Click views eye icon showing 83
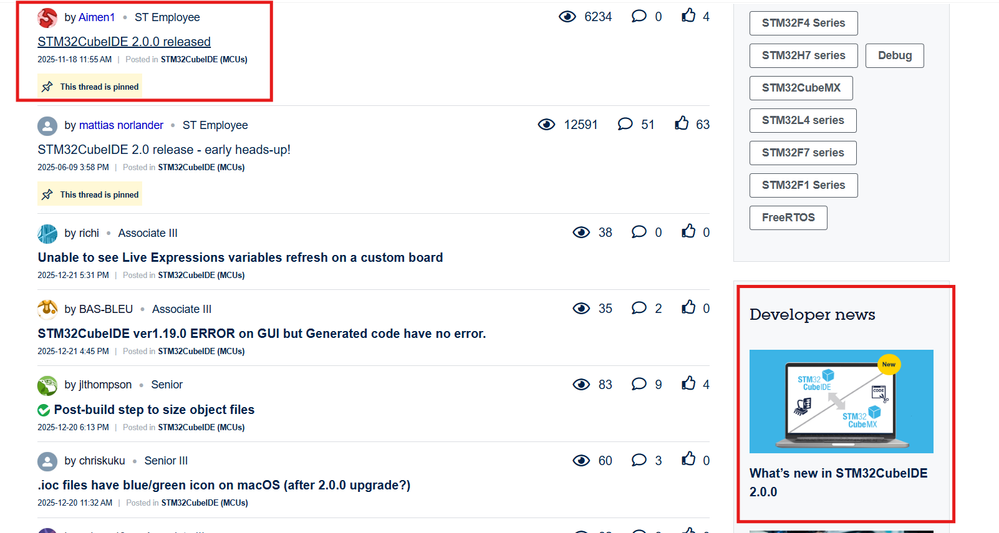The height and width of the screenshot is (533, 999). click(x=581, y=384)
